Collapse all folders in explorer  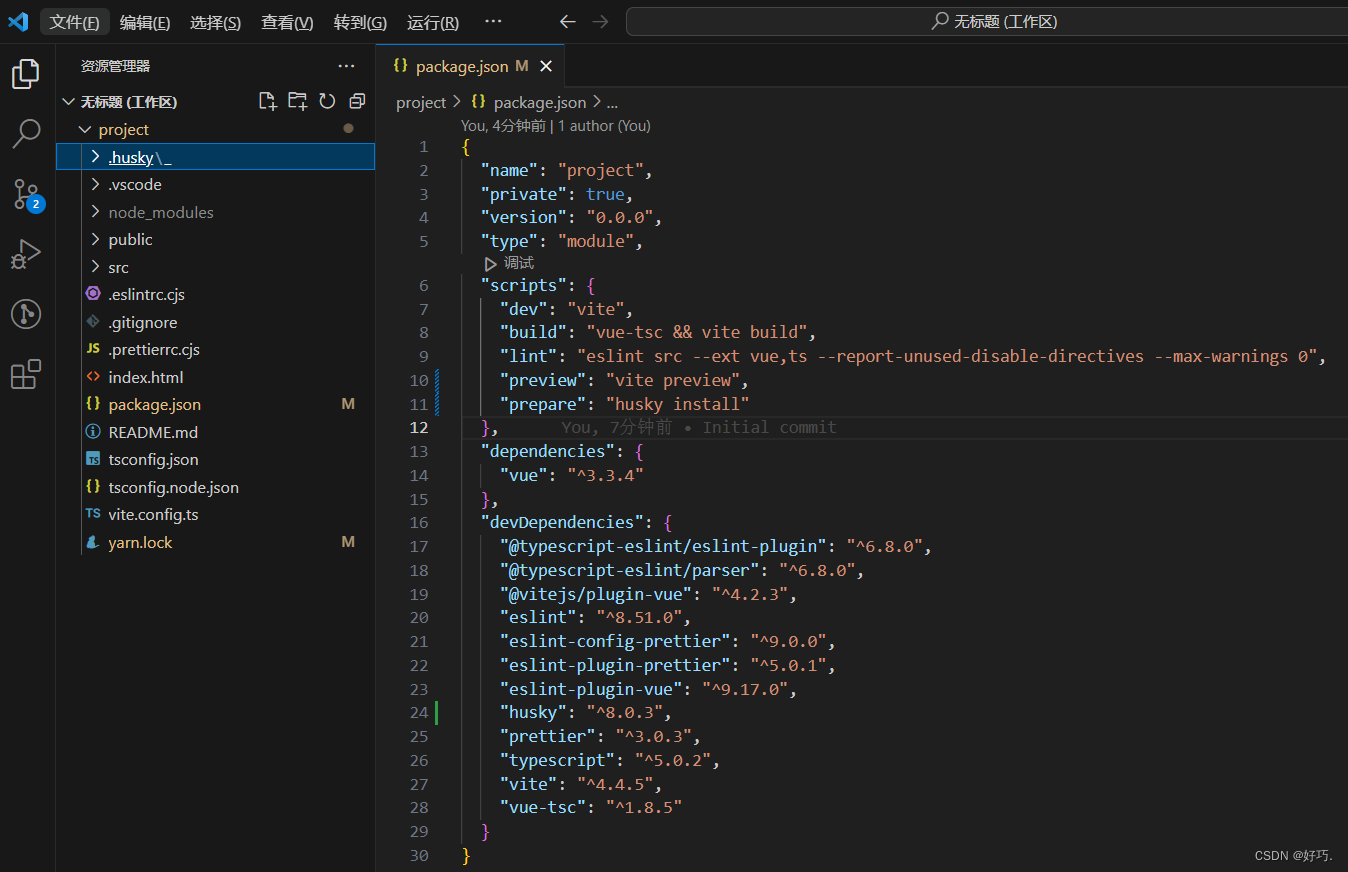click(x=357, y=101)
